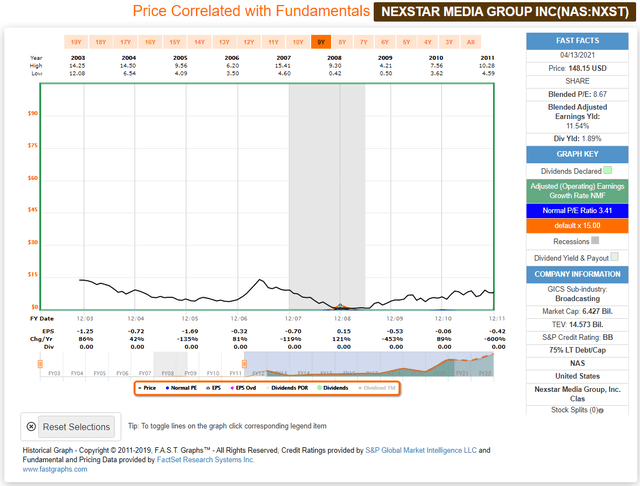
Task: Click the circled X icon beside Reset Selections
Action: 31,427
